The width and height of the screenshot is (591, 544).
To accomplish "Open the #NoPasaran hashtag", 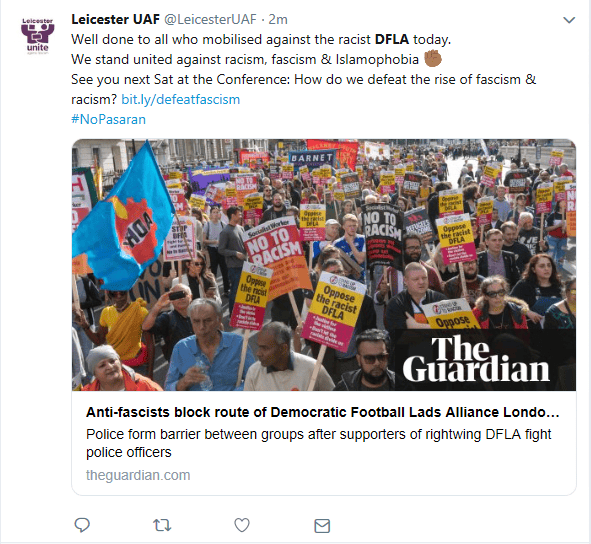I will (108, 120).
